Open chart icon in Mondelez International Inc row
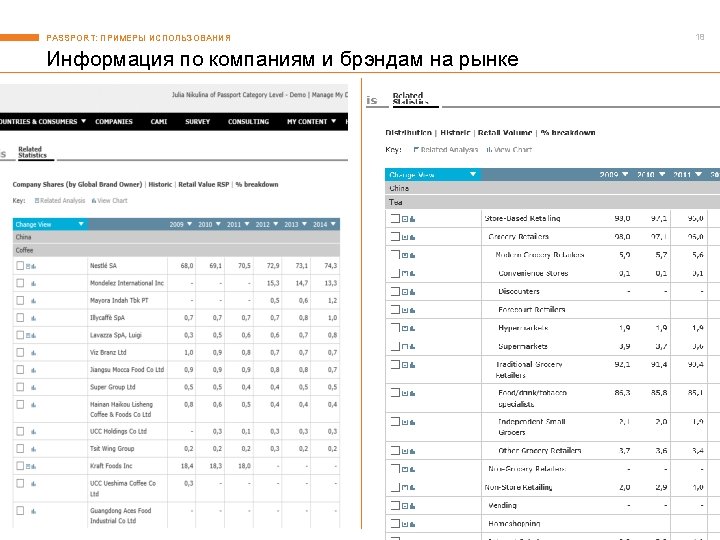720x540 pixels. click(34, 284)
